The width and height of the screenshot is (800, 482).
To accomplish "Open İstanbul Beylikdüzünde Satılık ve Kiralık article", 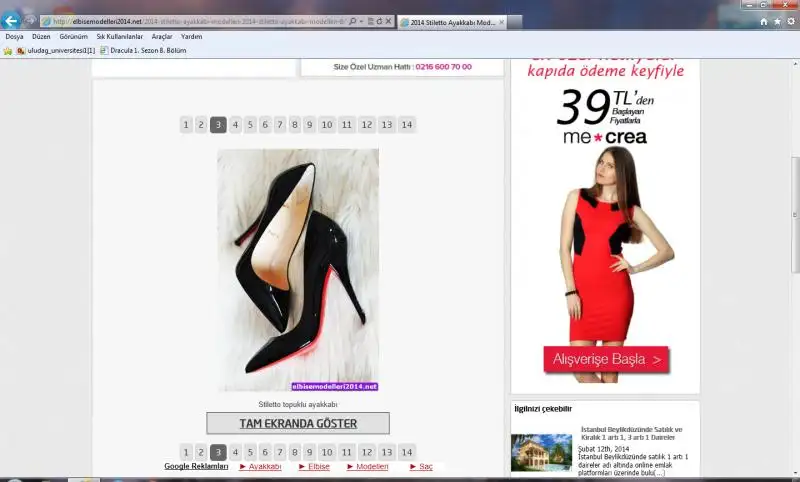I will pyautogui.click(x=632, y=434).
